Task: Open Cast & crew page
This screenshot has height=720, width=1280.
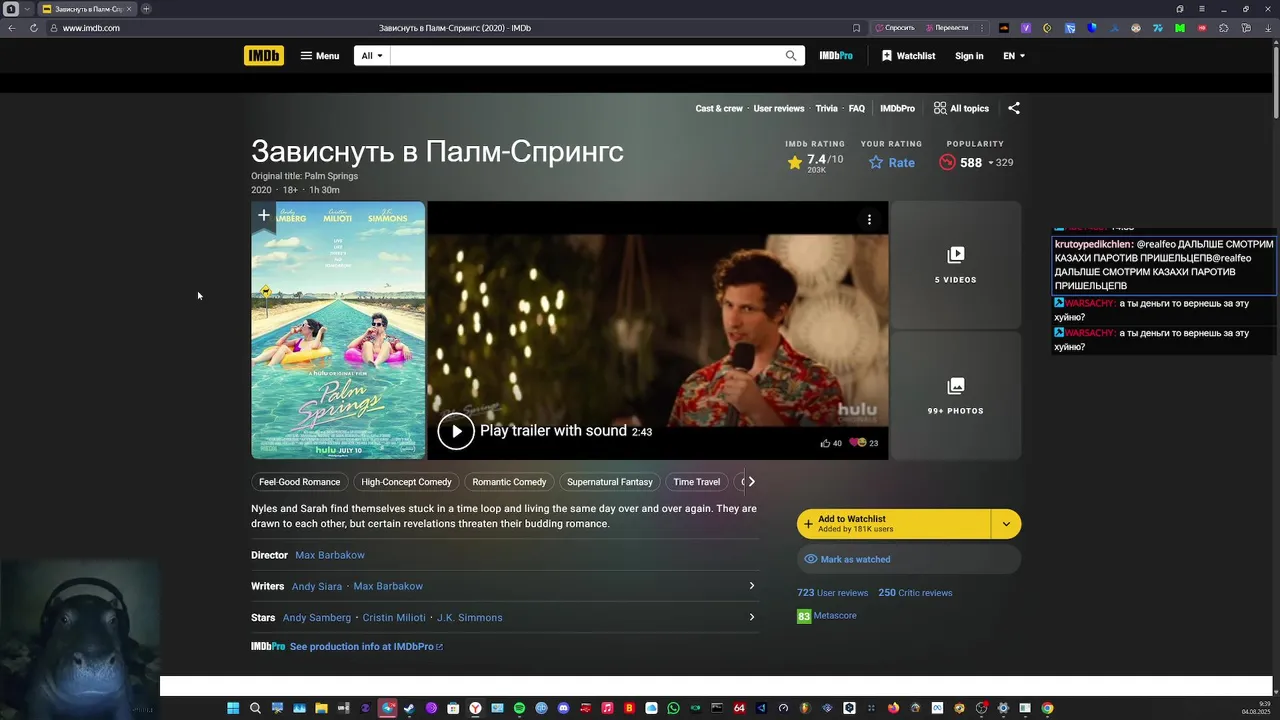Action: pyautogui.click(x=719, y=108)
